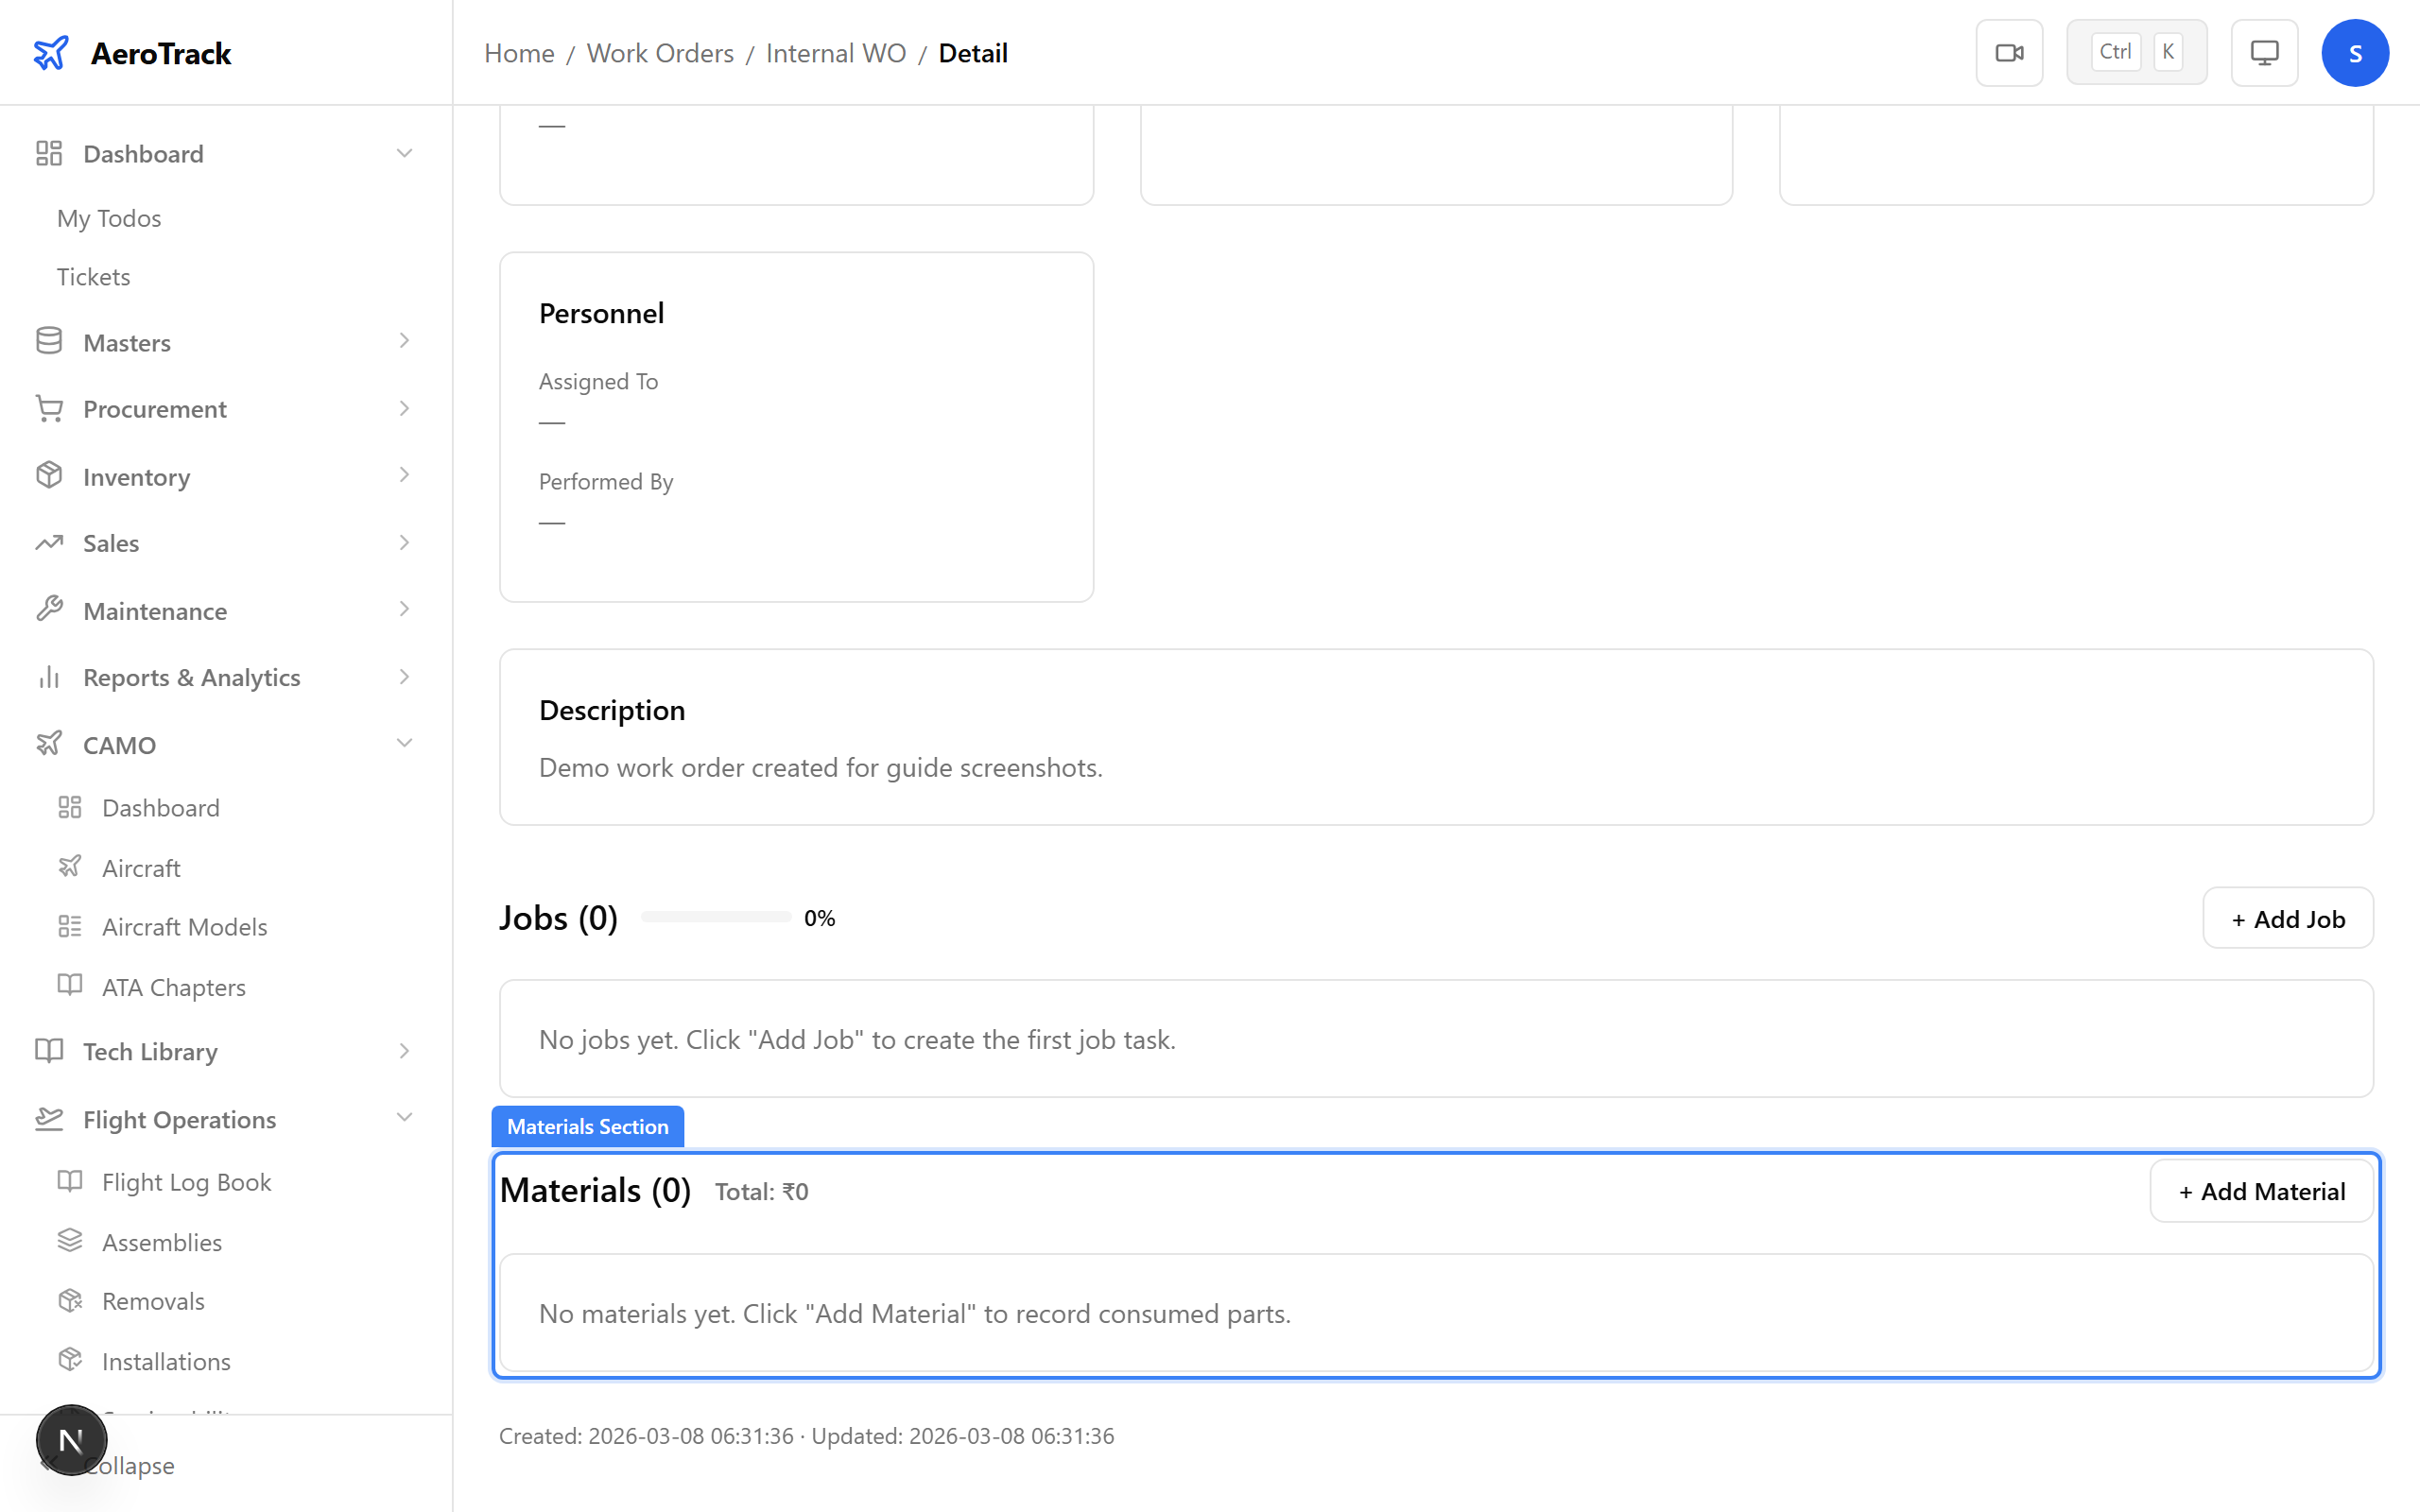
Task: Collapse the Dashboard menu chevron
Action: [404, 152]
